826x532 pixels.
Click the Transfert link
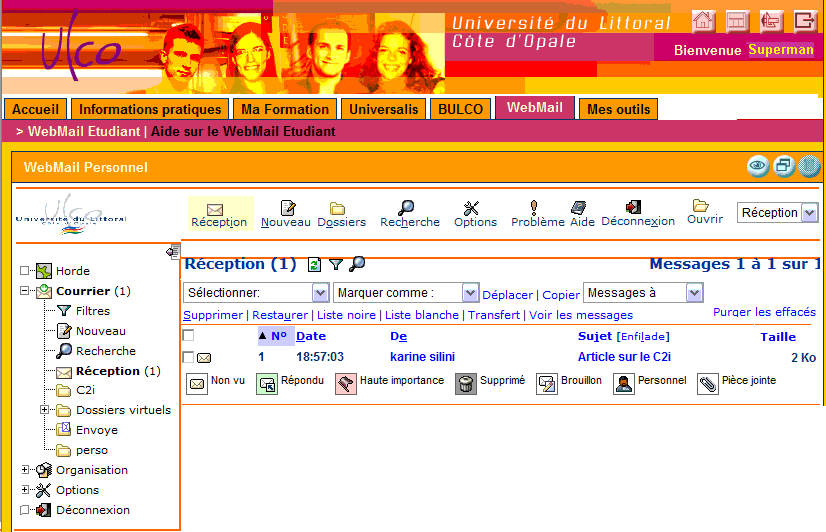point(494,315)
